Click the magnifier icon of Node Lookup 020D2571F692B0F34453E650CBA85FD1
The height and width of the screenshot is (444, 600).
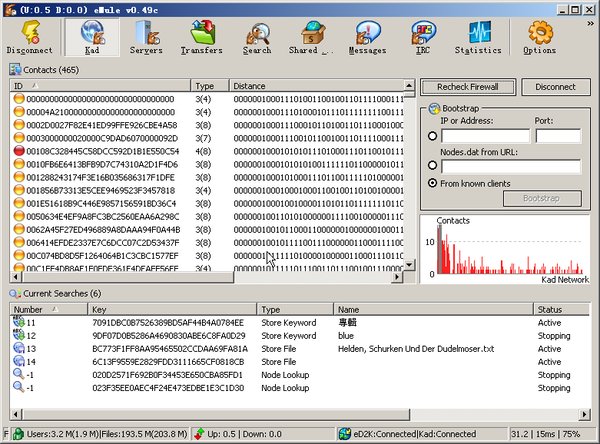[18, 374]
